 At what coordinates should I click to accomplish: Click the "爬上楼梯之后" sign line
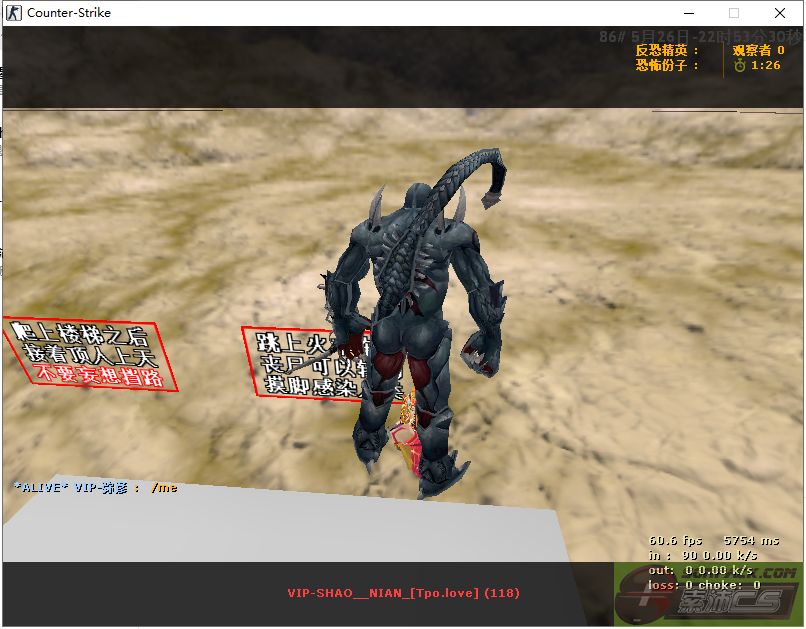tap(80, 334)
